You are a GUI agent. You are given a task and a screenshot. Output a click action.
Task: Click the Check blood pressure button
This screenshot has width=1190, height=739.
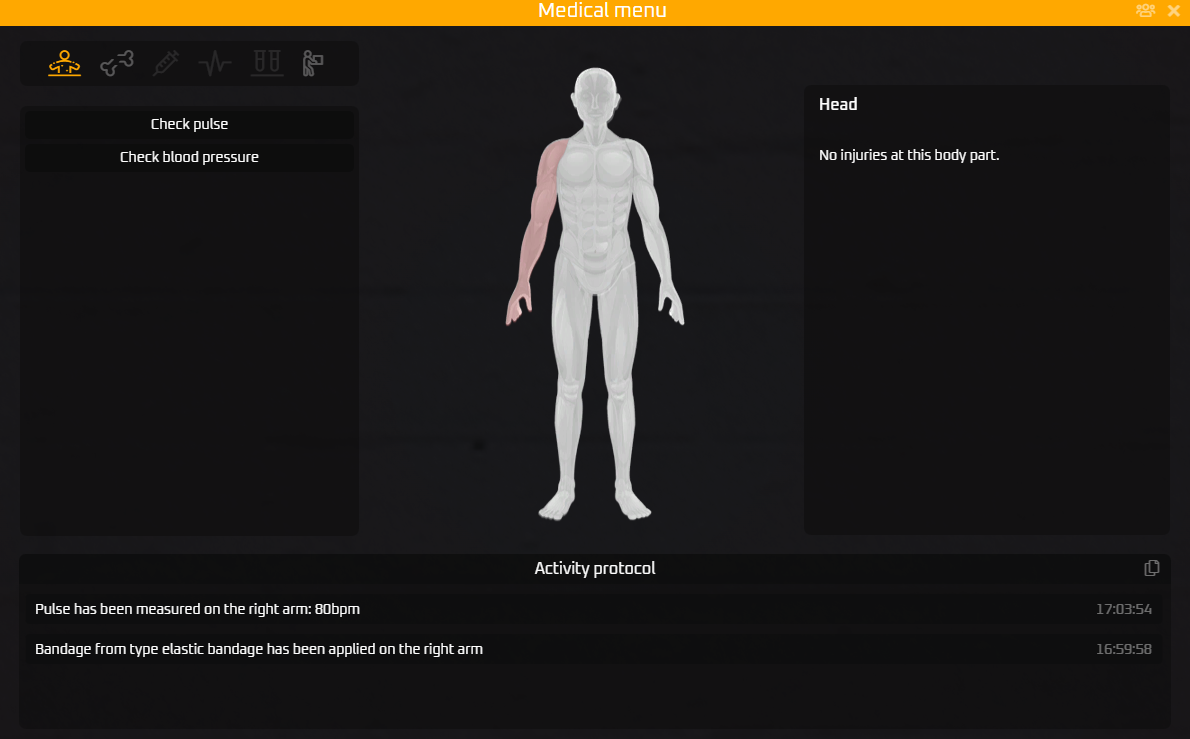(189, 157)
